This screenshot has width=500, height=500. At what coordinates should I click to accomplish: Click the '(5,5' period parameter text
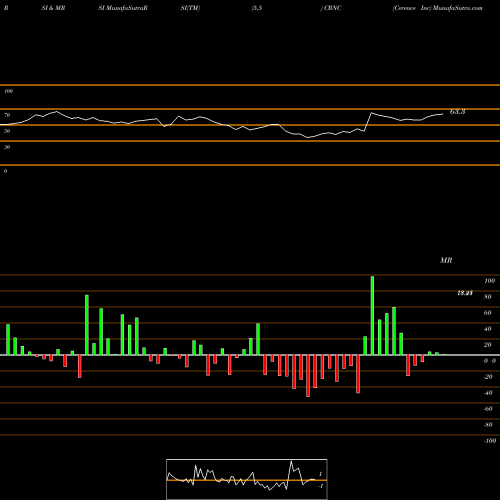pos(257,8)
